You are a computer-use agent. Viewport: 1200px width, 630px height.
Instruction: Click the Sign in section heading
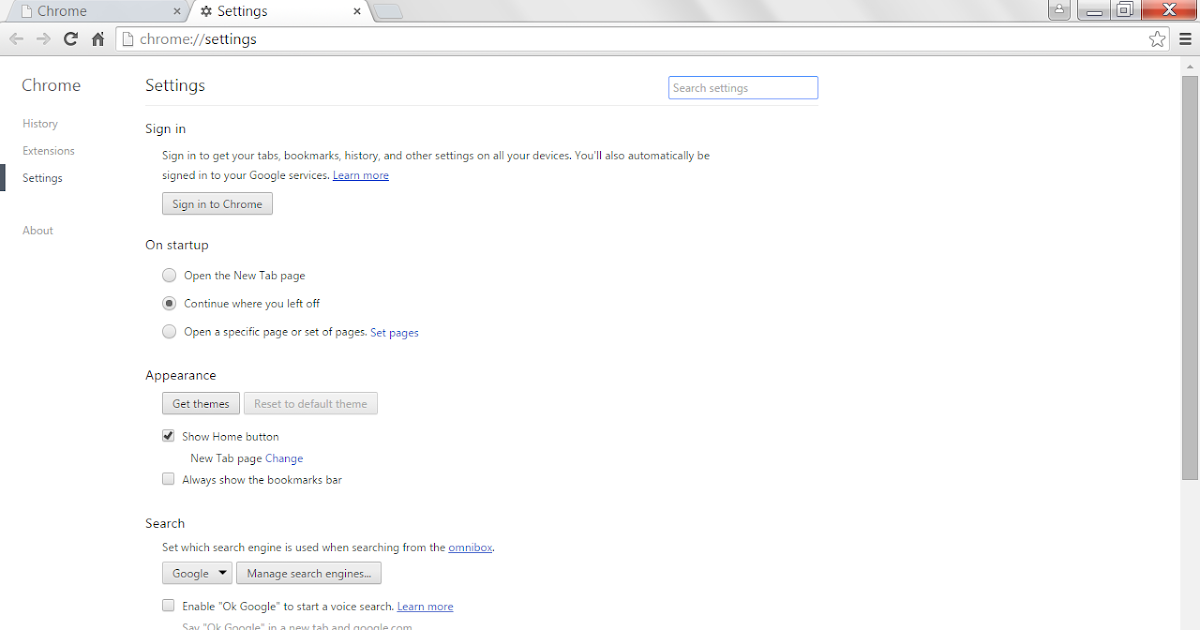(166, 129)
